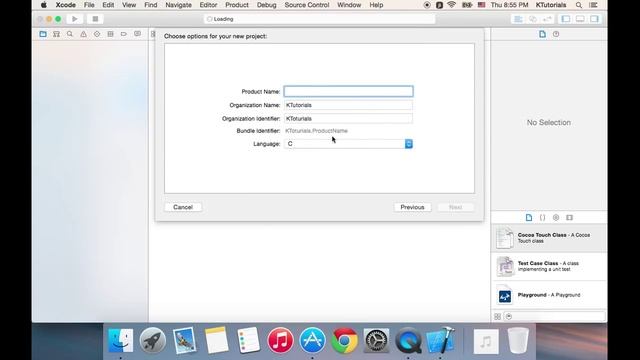640x360 pixels.
Task: Open the Editor menu
Action: coord(208,5)
